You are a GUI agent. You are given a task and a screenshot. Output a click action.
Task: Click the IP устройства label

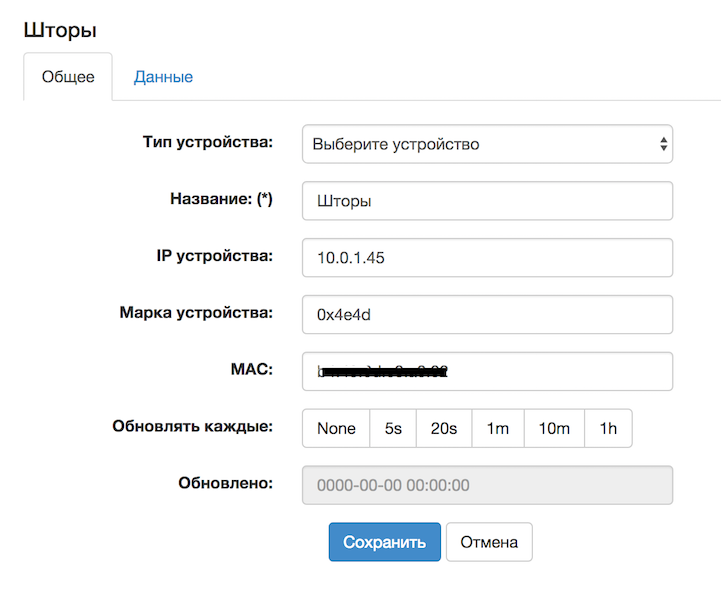click(215, 256)
